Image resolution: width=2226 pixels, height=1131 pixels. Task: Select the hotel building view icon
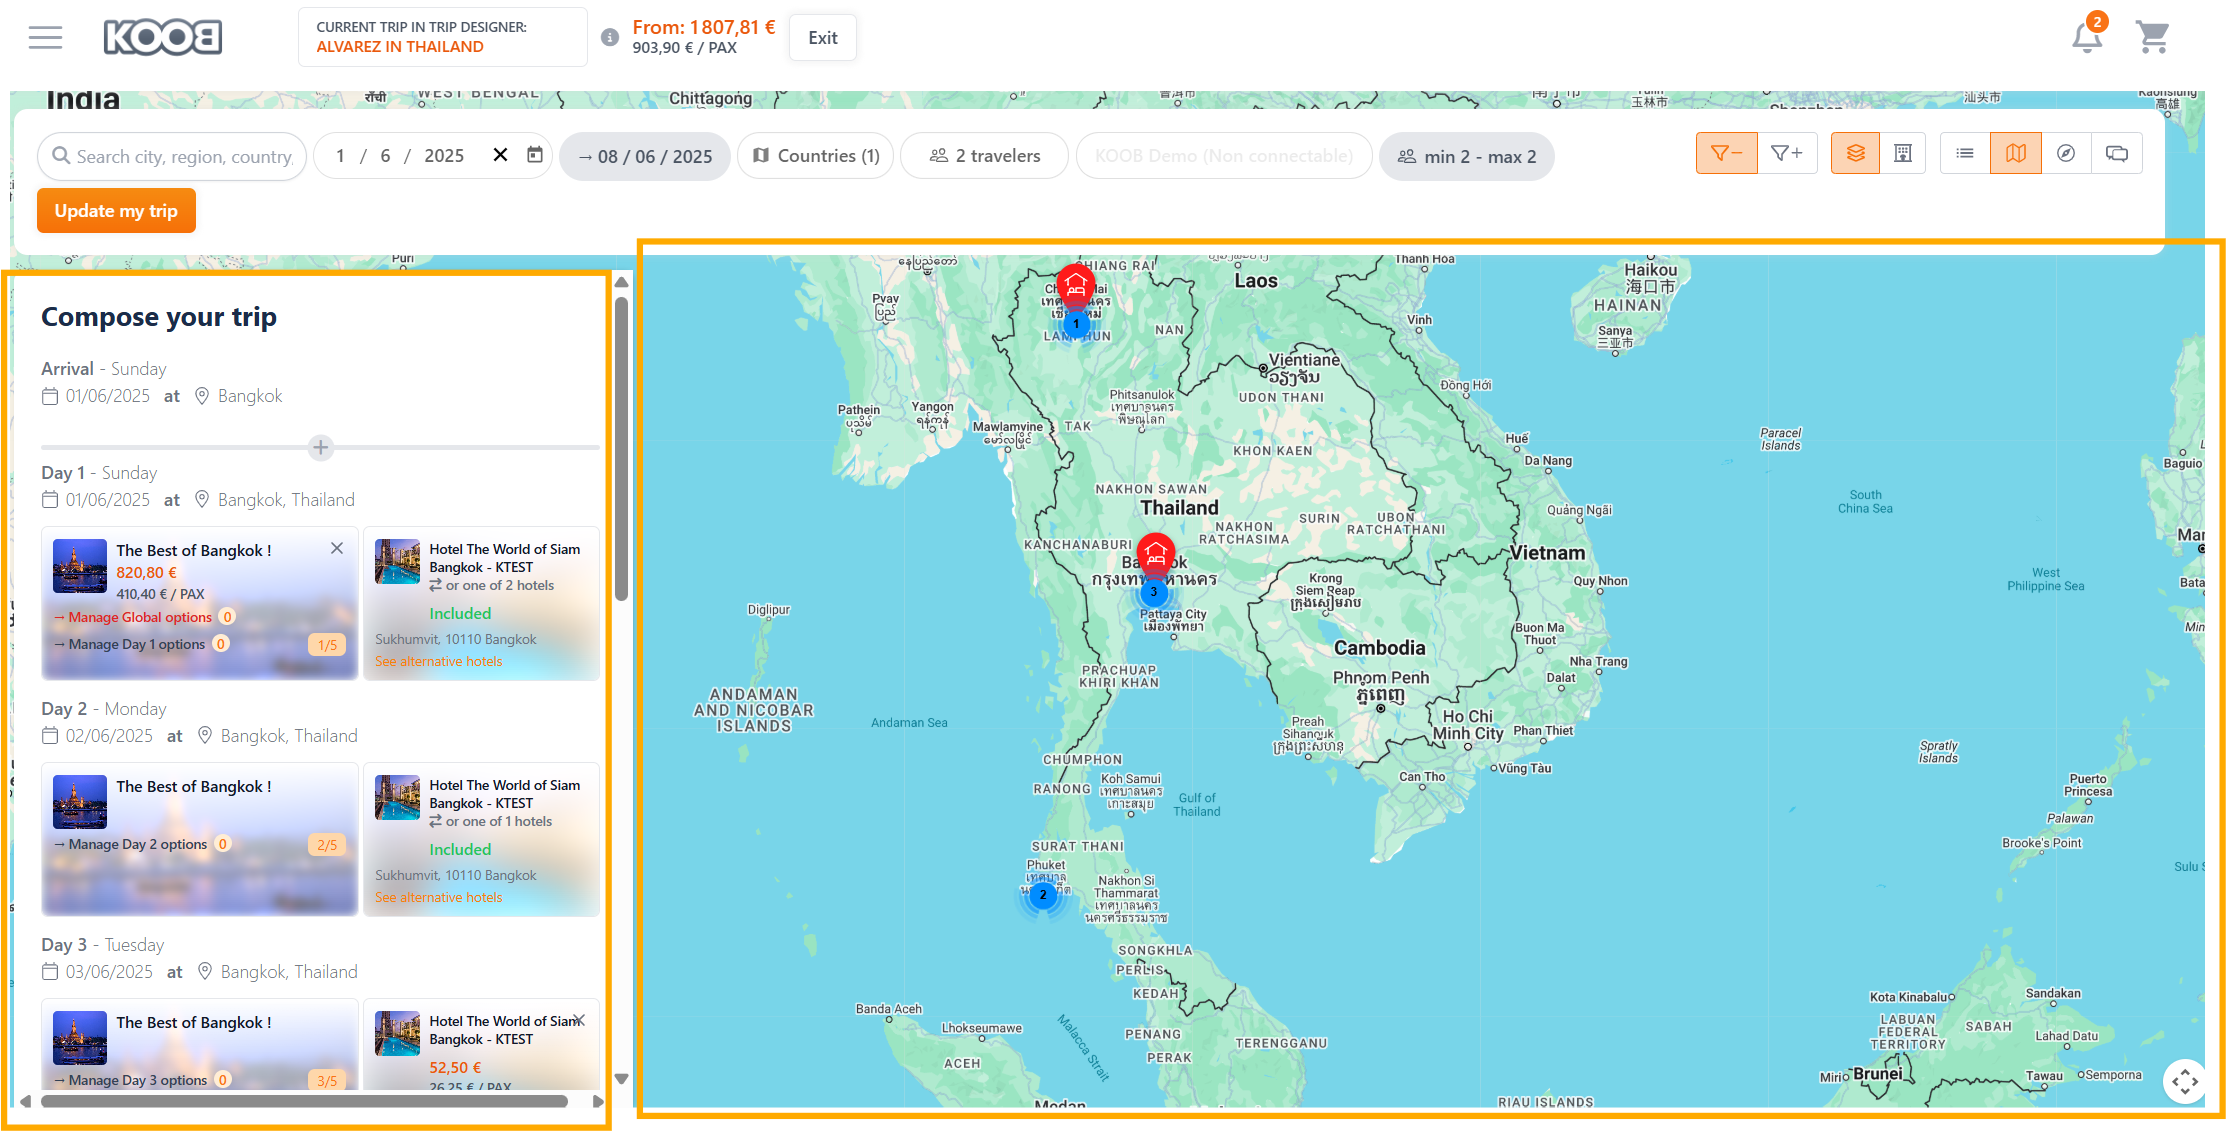tap(1903, 154)
